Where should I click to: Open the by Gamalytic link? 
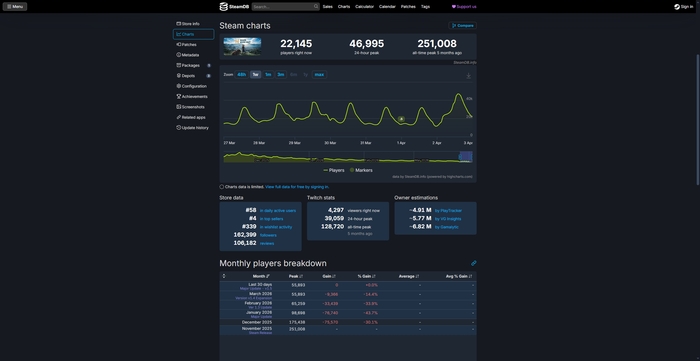447,227
